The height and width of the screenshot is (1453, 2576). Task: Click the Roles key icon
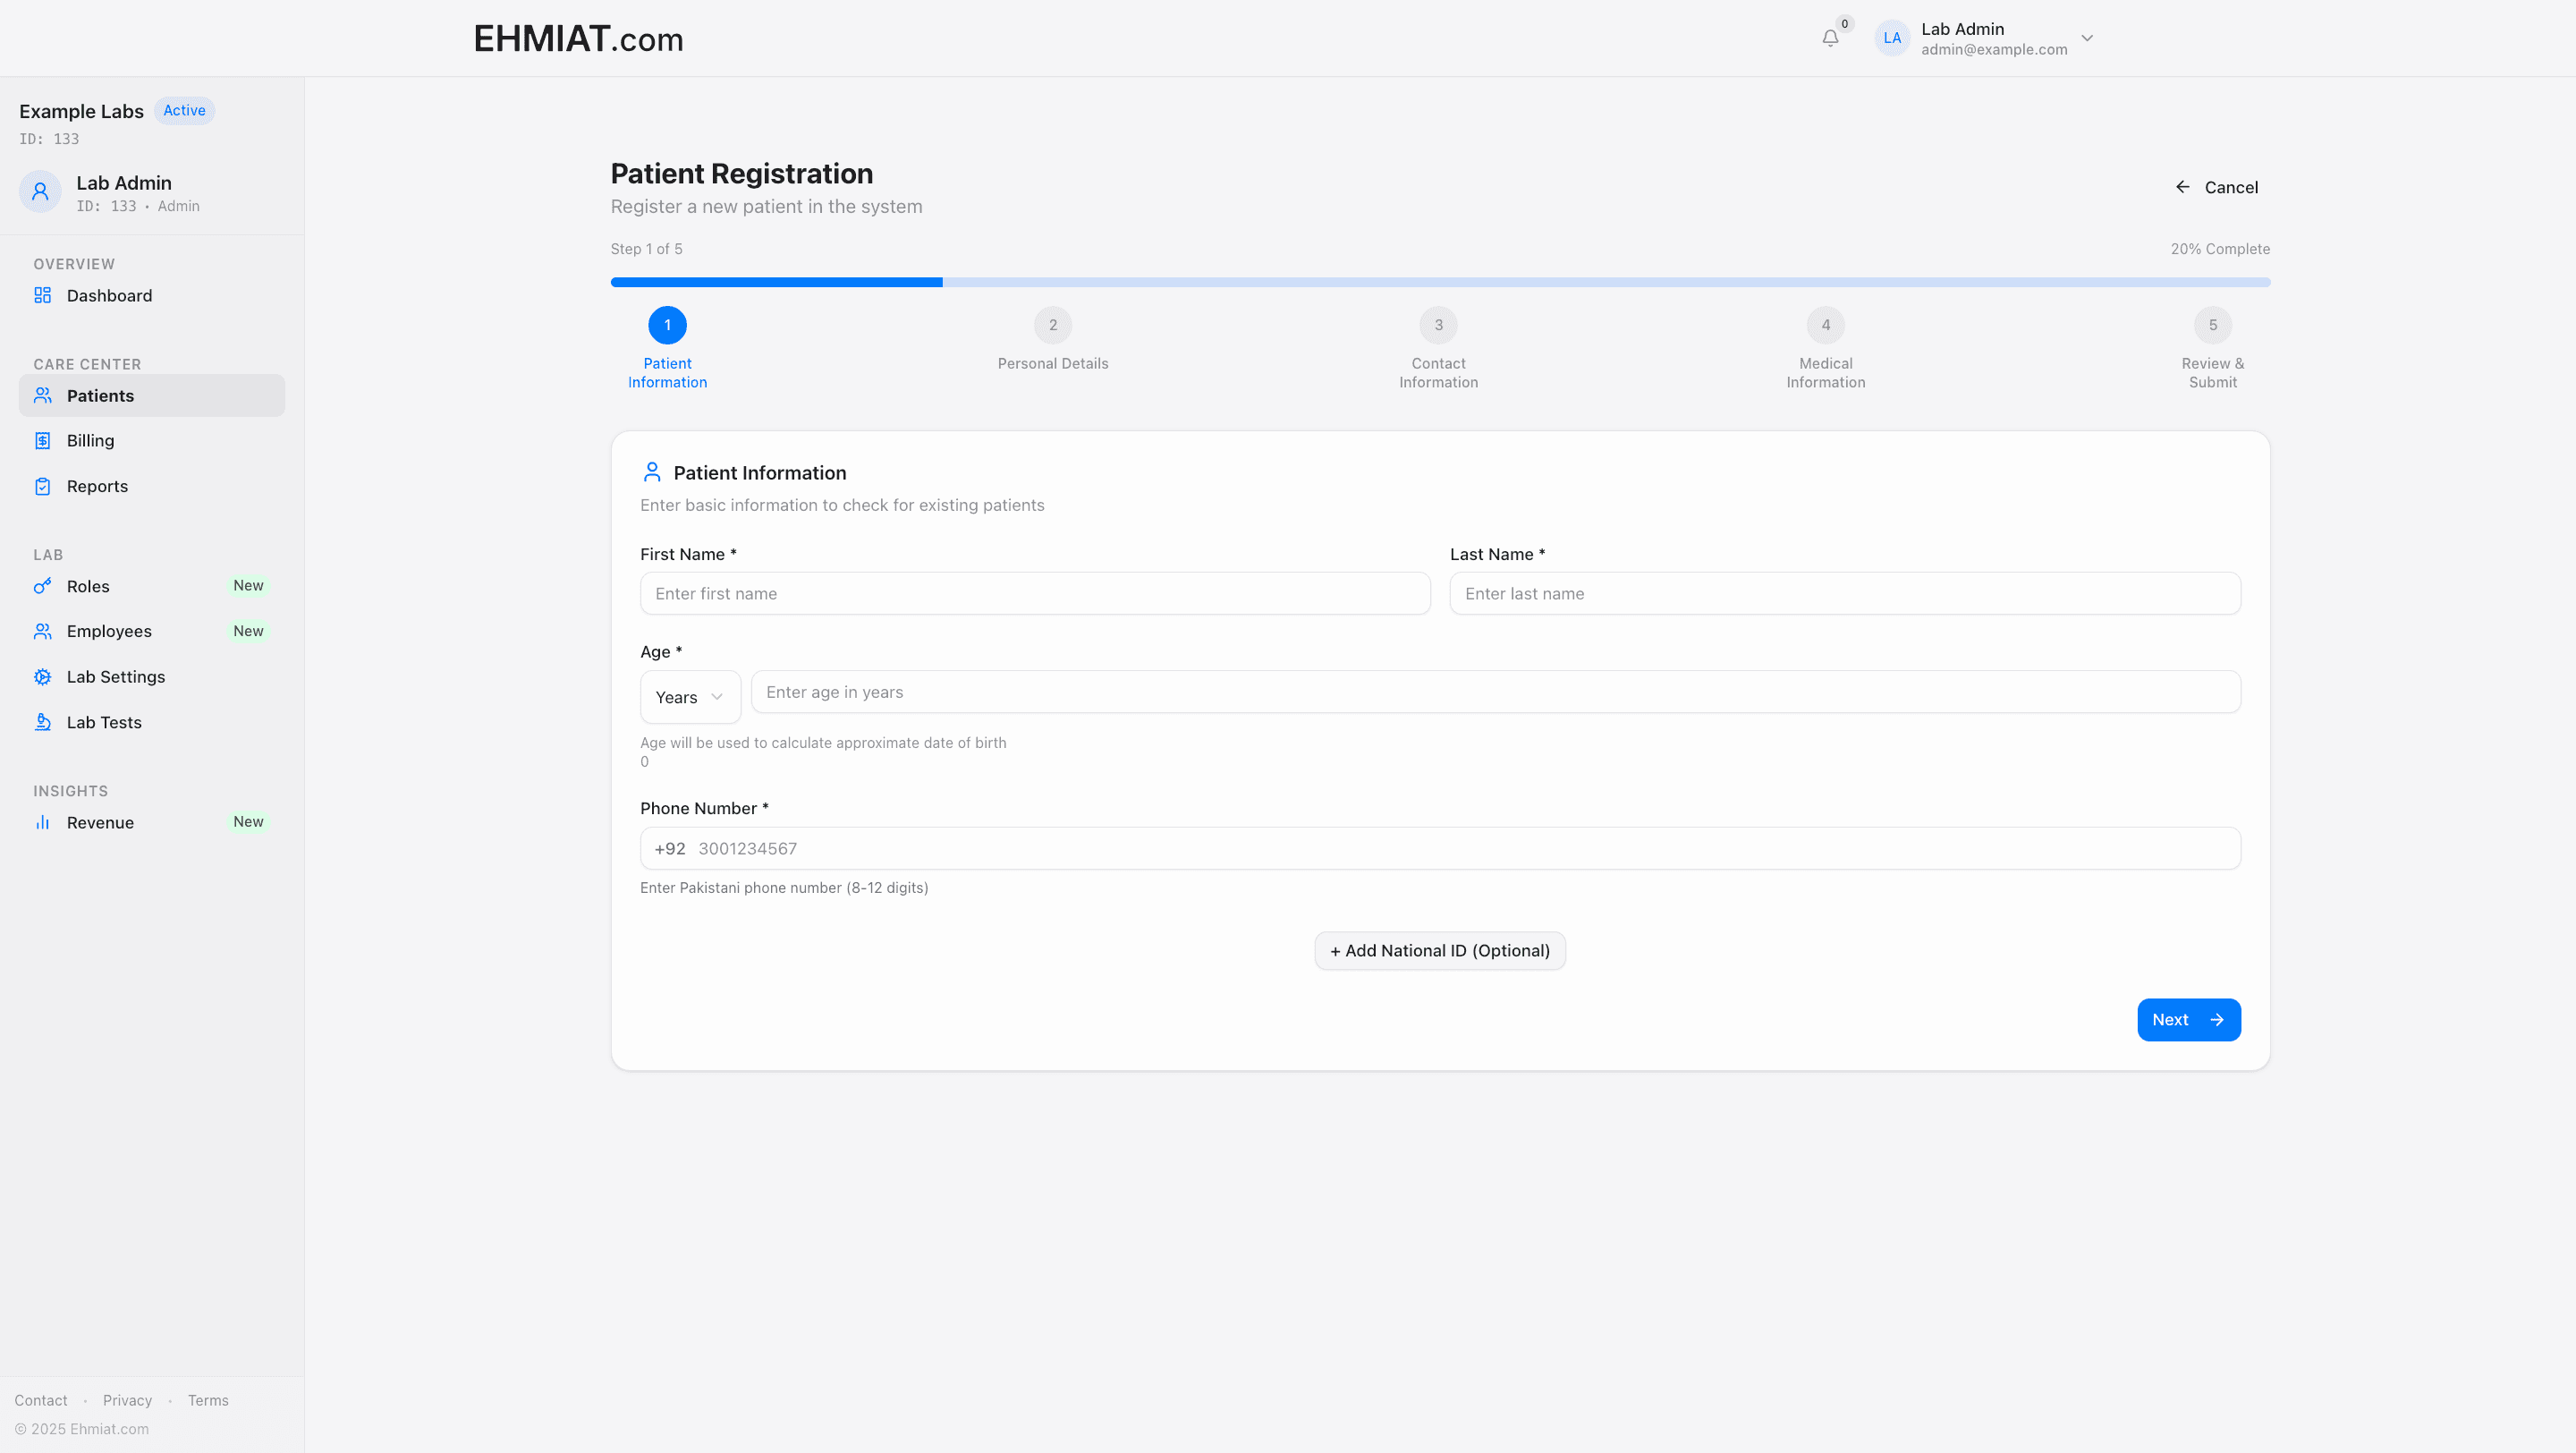[42, 586]
